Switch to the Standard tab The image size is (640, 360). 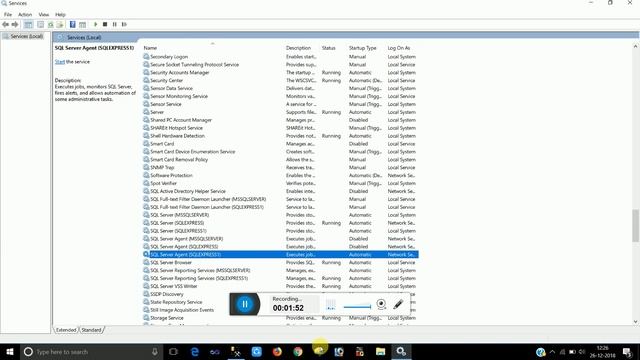click(x=91, y=330)
